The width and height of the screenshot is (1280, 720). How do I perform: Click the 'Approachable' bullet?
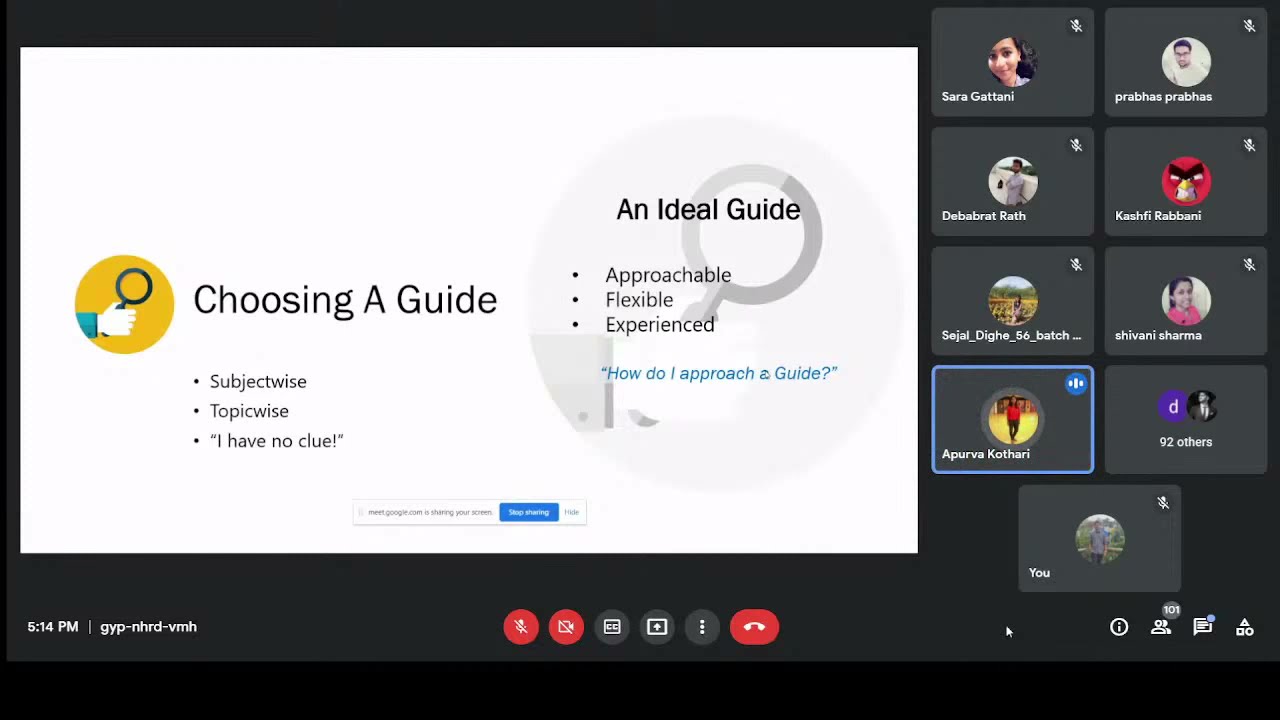point(668,275)
